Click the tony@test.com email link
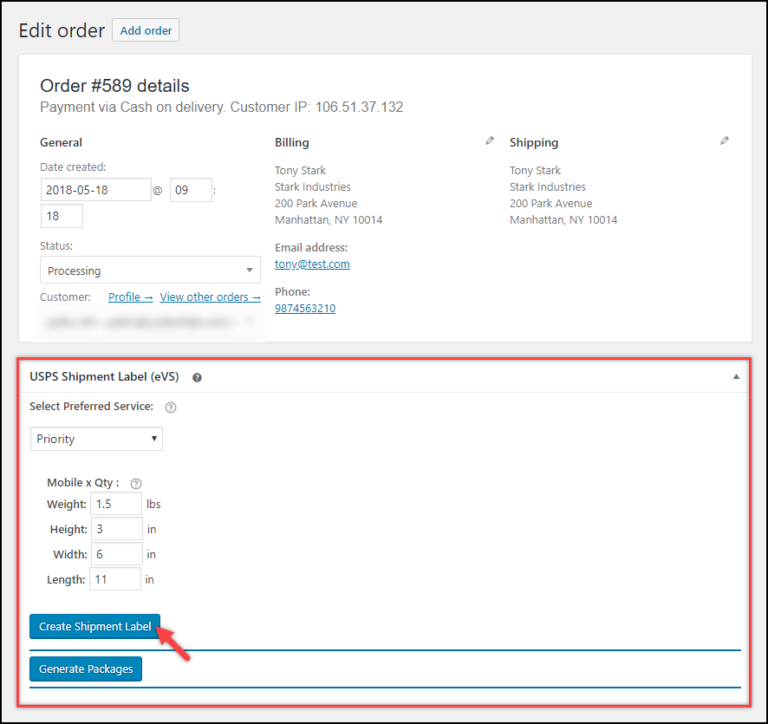The height and width of the screenshot is (724, 768). (x=312, y=264)
